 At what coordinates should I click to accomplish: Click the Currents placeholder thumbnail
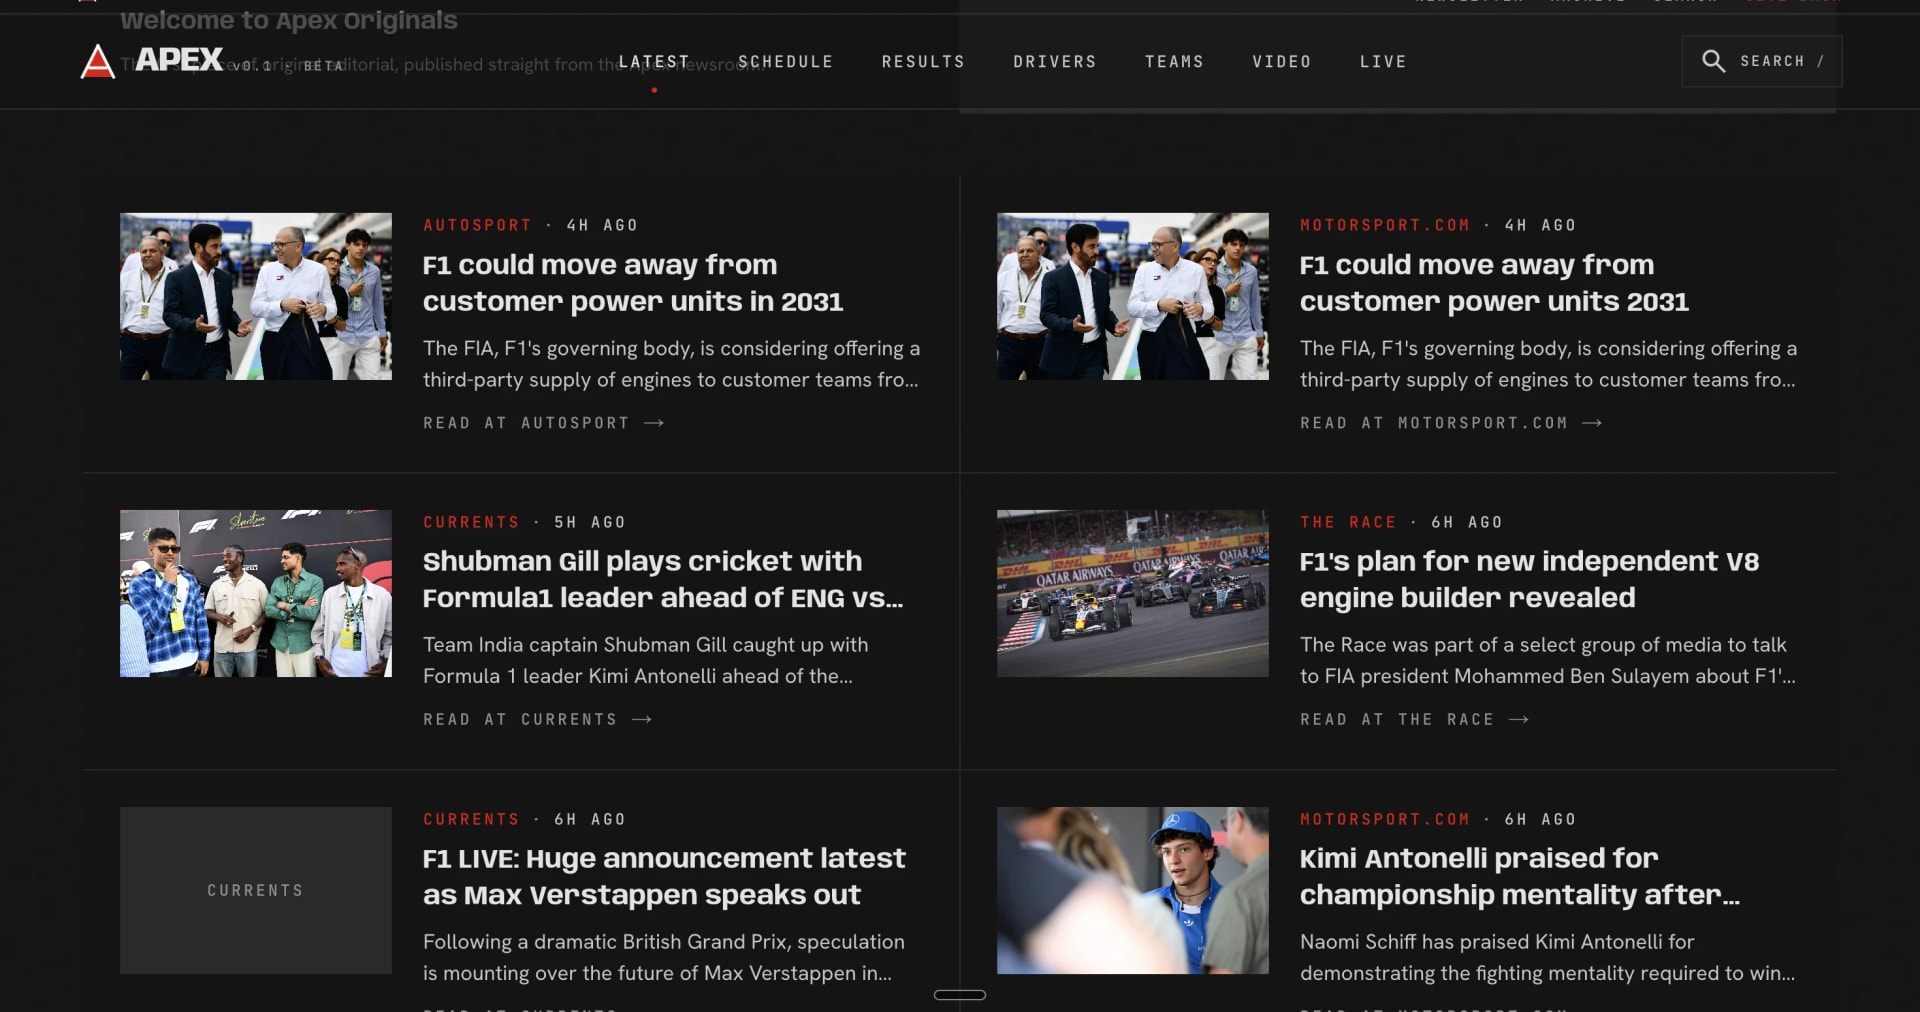256,890
